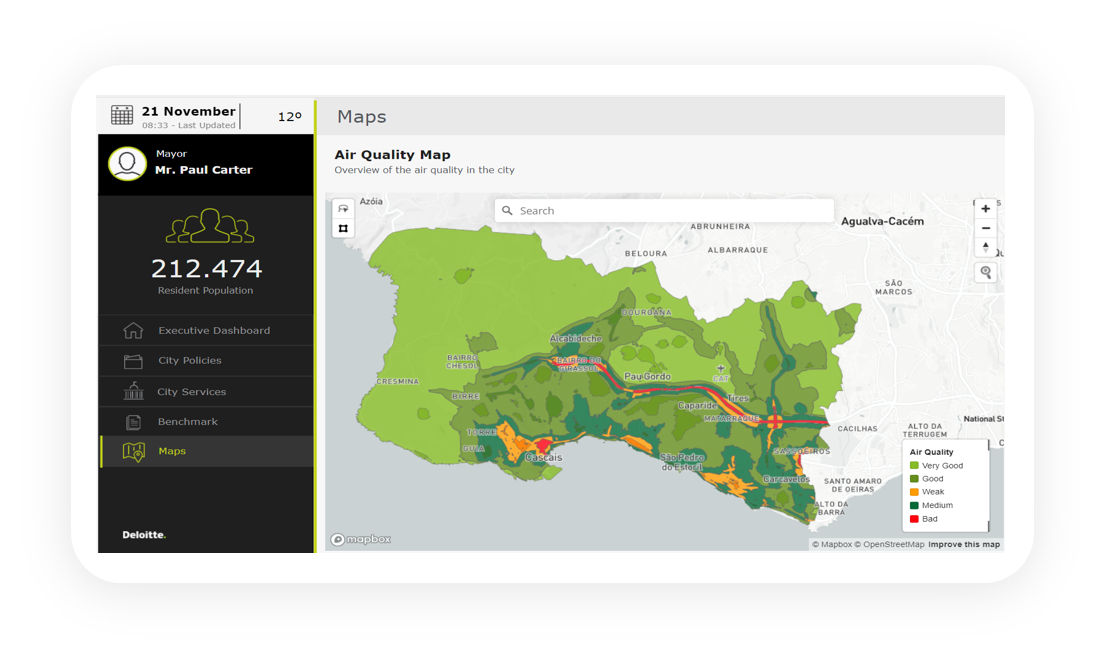Click the zoom out minus button
Viewport: 1105px width, 661px height.
[986, 228]
